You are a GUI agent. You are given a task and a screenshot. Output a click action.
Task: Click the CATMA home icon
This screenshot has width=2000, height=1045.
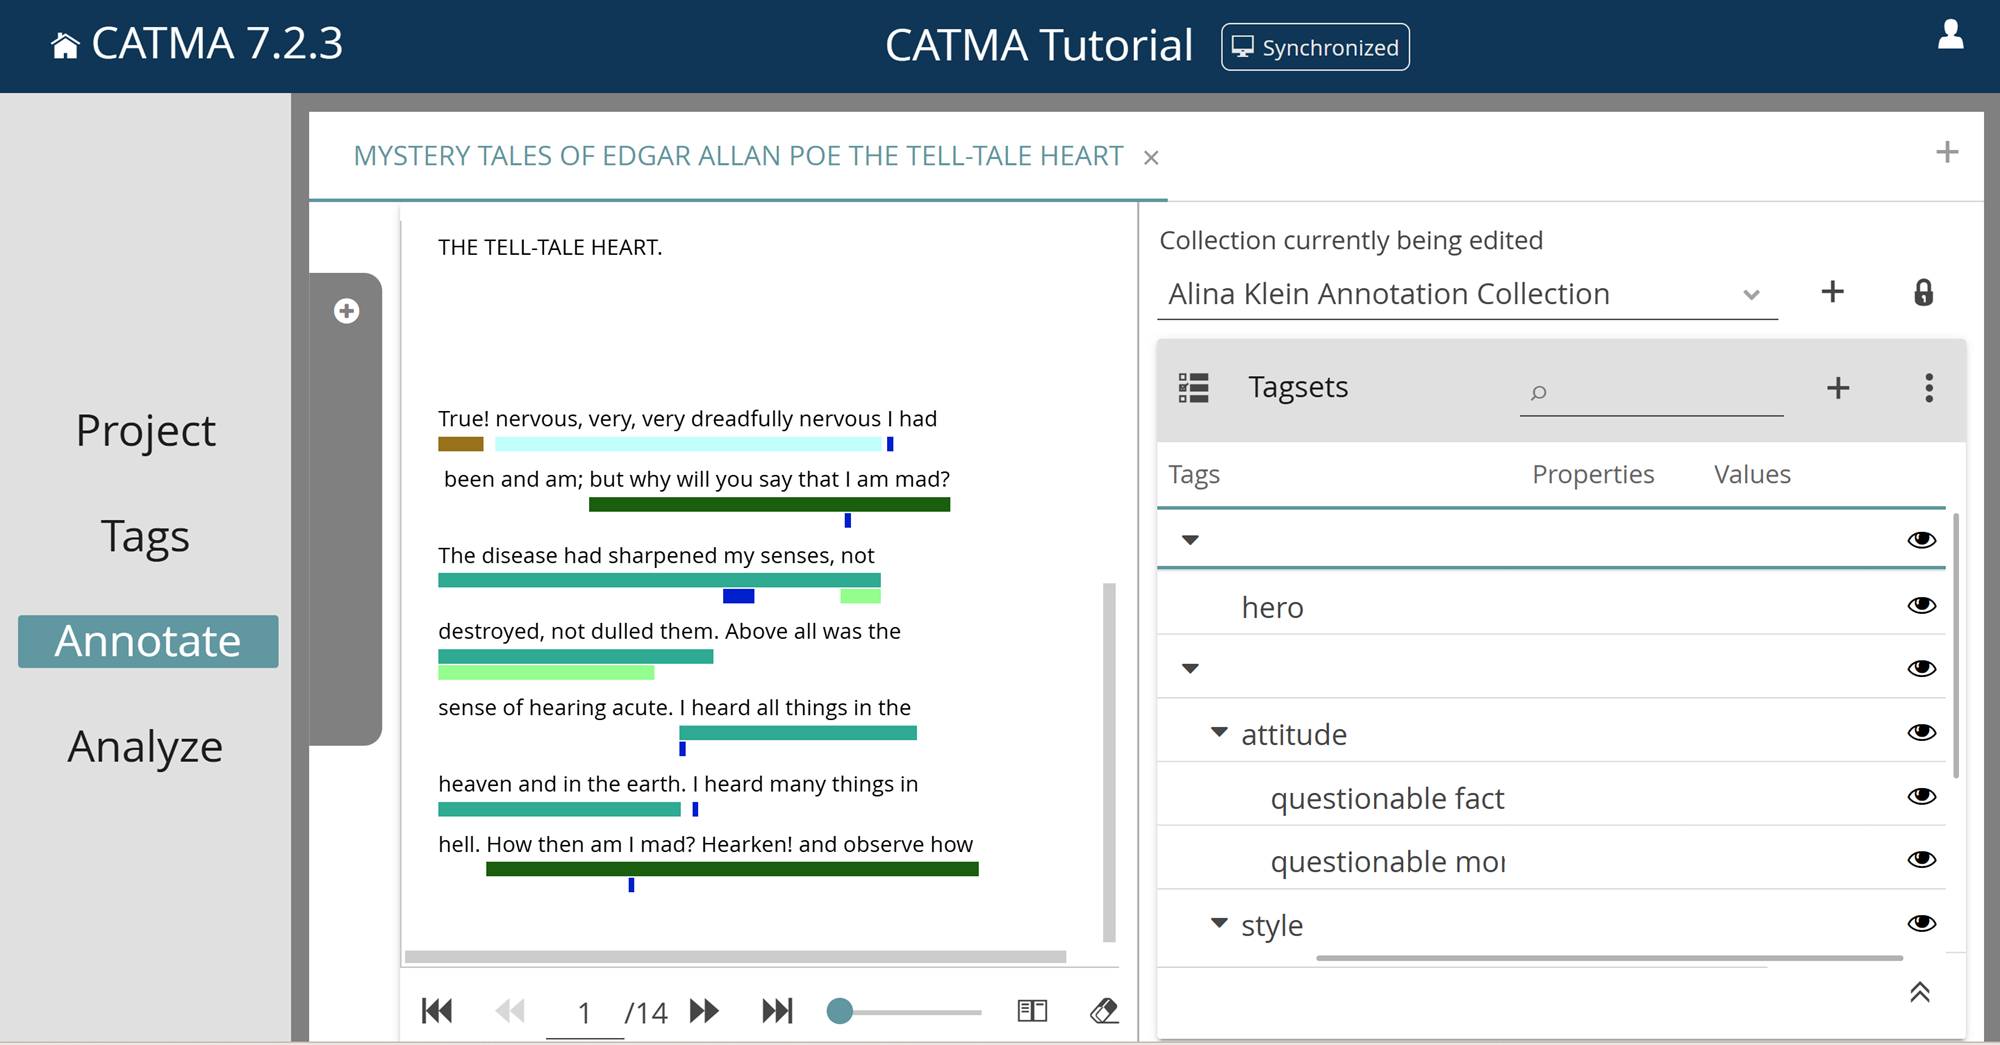coord(66,43)
